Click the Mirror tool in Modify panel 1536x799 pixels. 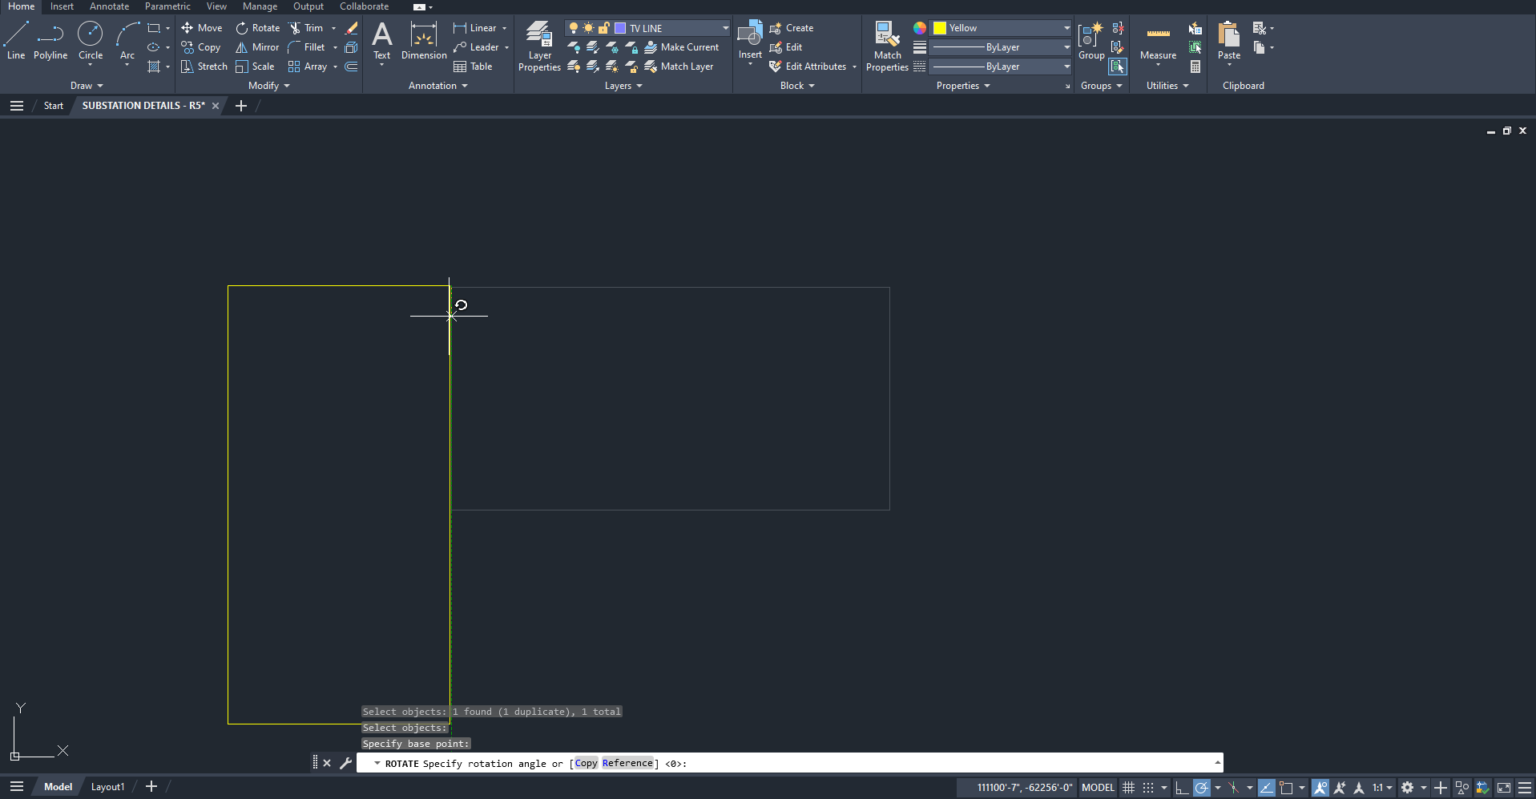click(258, 47)
